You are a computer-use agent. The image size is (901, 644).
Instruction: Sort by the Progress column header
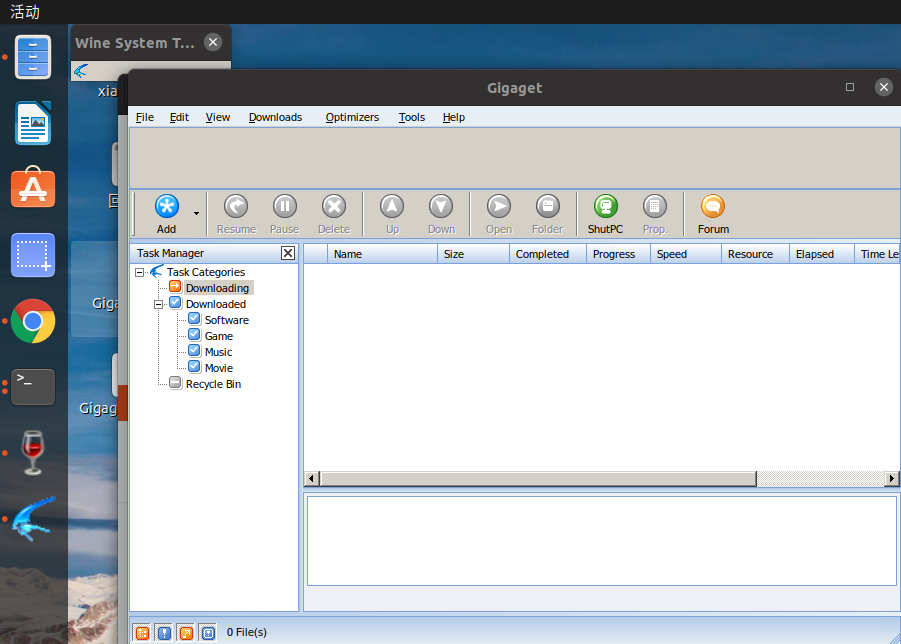(x=618, y=254)
